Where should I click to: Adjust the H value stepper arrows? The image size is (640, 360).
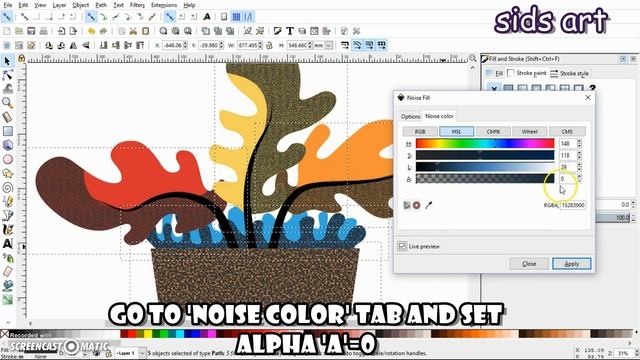(x=580, y=144)
